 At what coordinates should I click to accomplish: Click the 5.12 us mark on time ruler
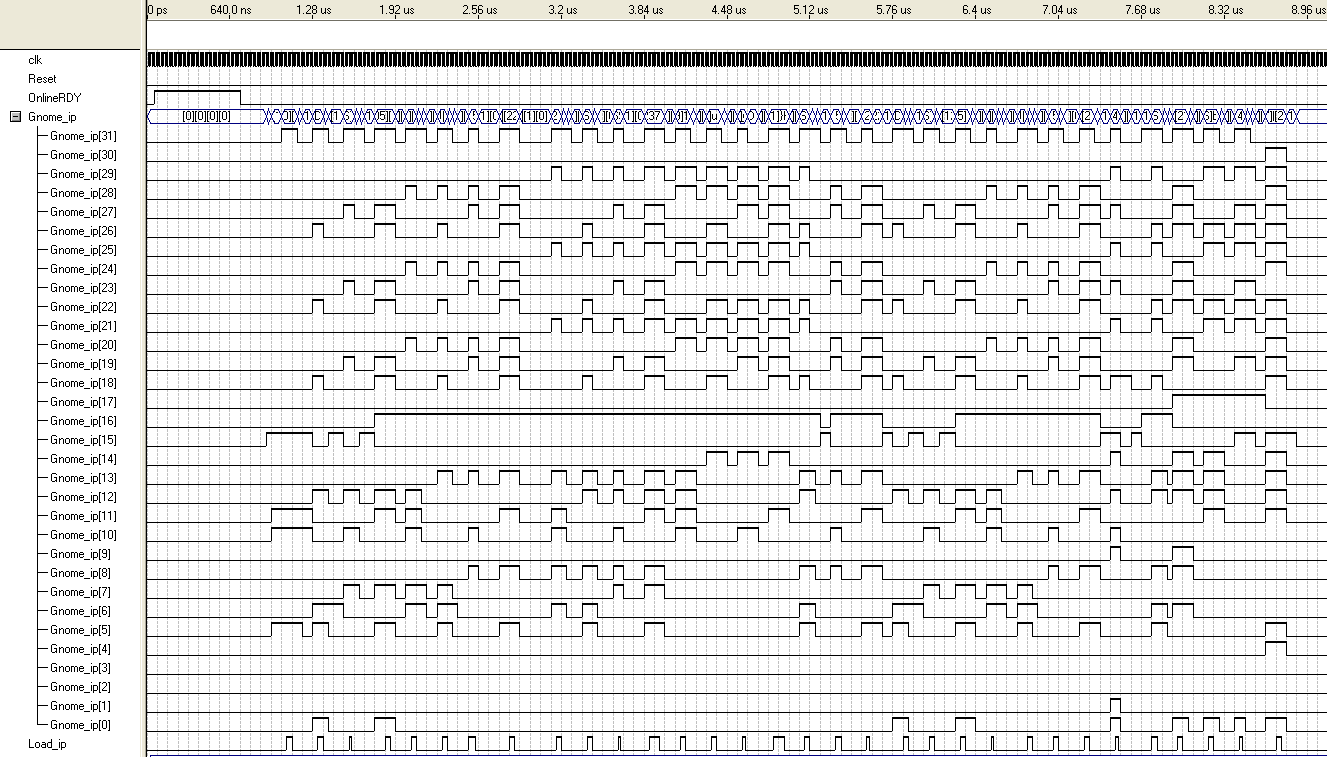coord(810,10)
